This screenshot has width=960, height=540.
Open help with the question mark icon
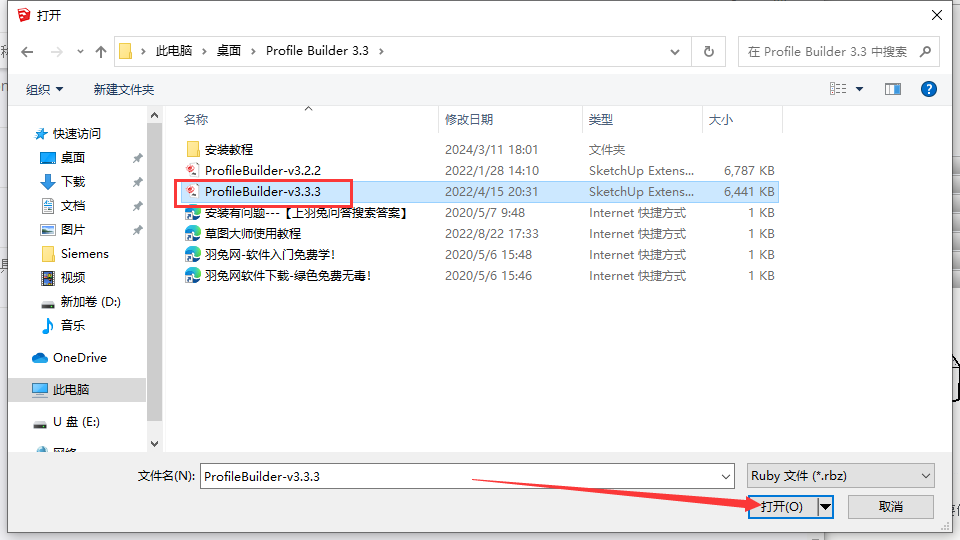click(928, 89)
